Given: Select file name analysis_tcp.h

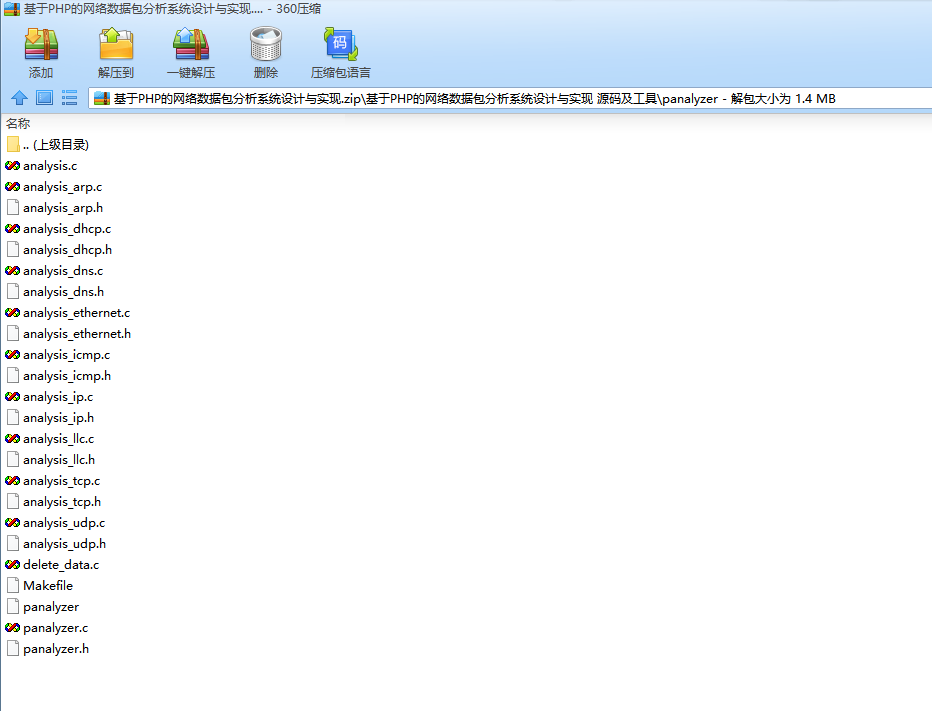Looking at the screenshot, I should (x=62, y=502).
